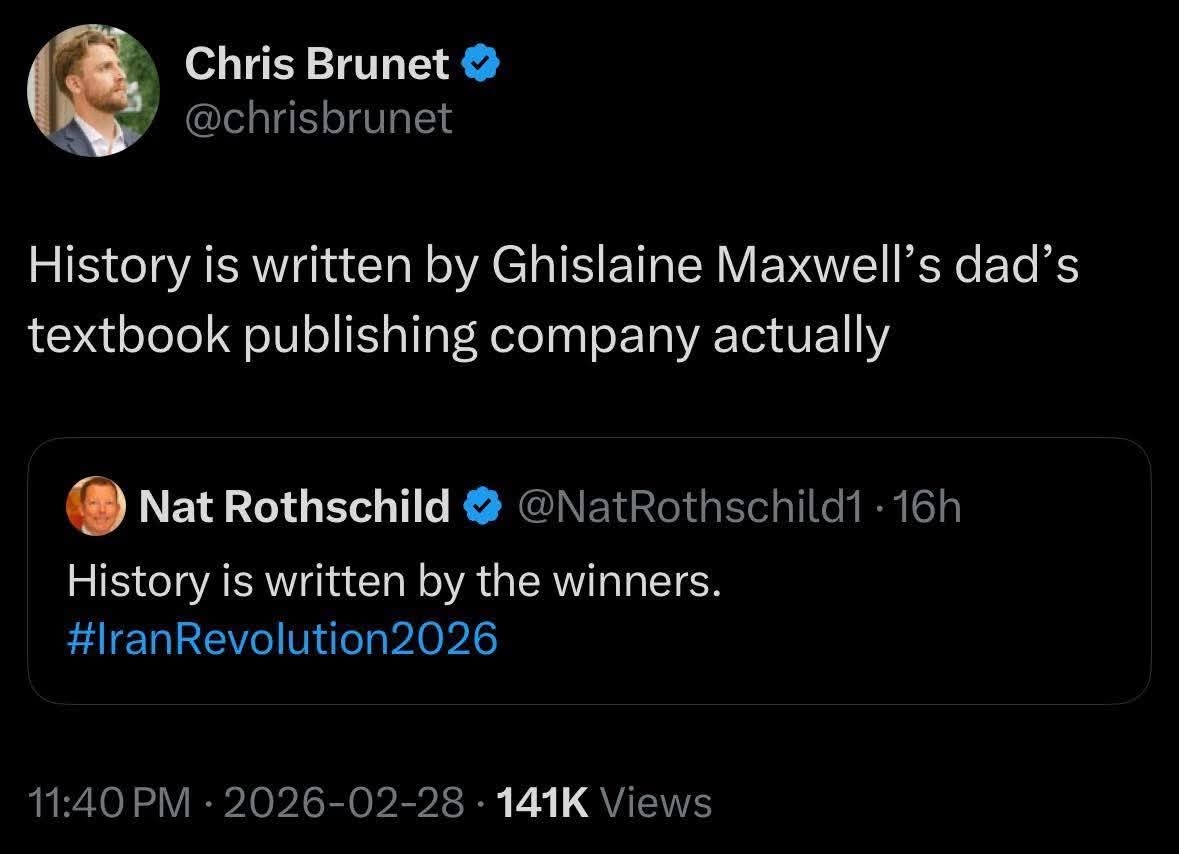Click the 'Views' label
Screen dimensions: 1179x854
pyautogui.click(x=659, y=802)
